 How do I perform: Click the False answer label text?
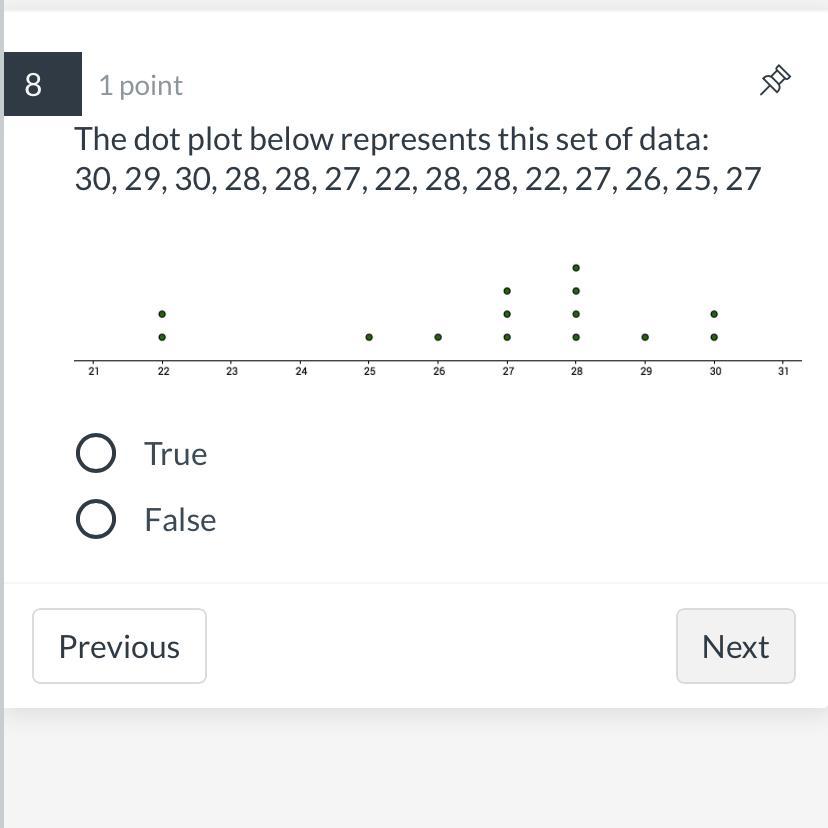(x=180, y=519)
